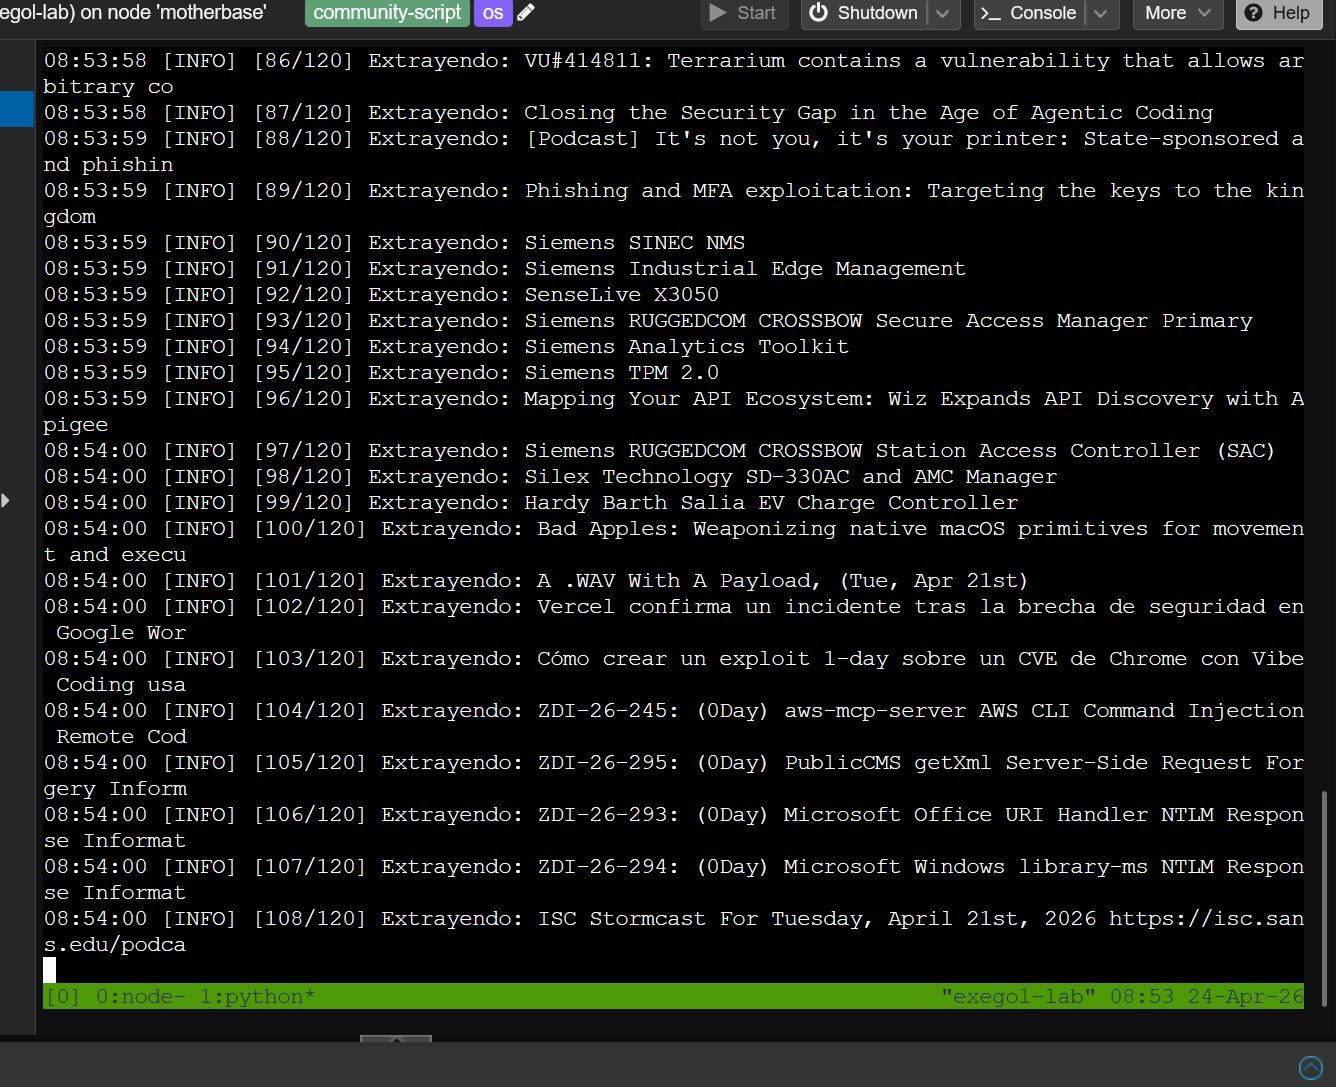Click the pencil icon to edit tags
Viewport: 1336px width, 1087px height.
pyautogui.click(x=526, y=13)
